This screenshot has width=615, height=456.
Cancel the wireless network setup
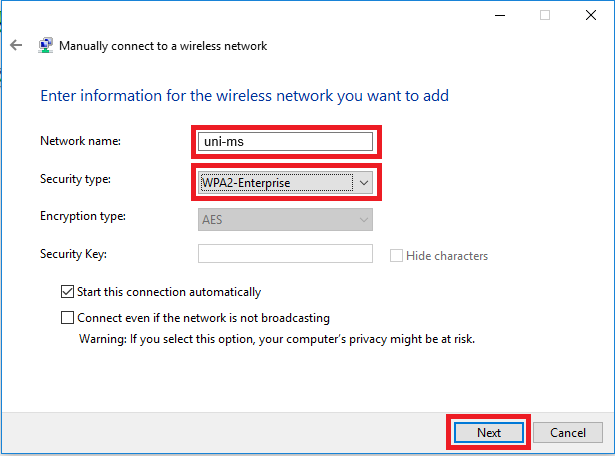point(567,433)
